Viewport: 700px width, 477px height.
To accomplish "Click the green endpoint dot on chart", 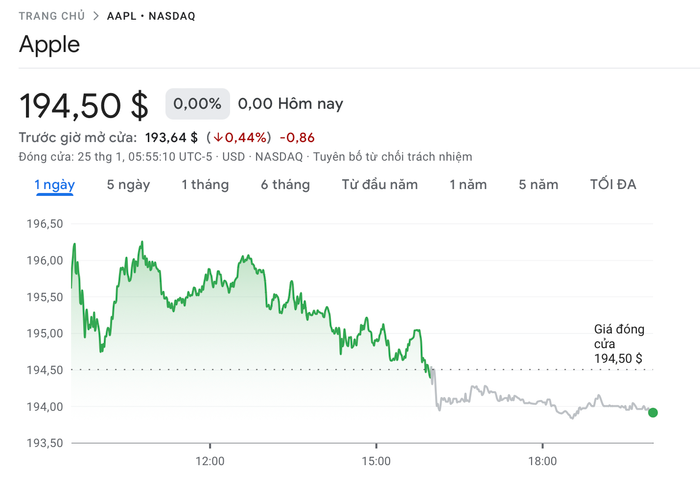I will pyautogui.click(x=653, y=413).
